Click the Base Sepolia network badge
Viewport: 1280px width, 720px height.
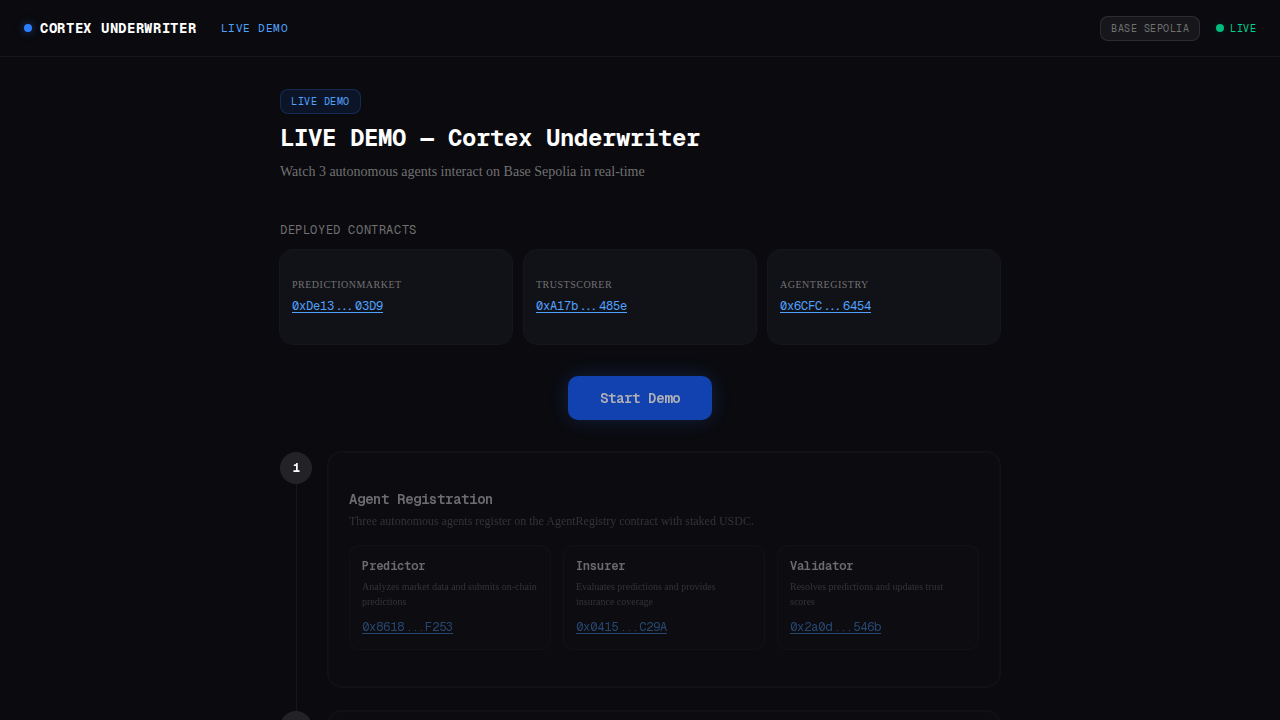pyautogui.click(x=1150, y=28)
